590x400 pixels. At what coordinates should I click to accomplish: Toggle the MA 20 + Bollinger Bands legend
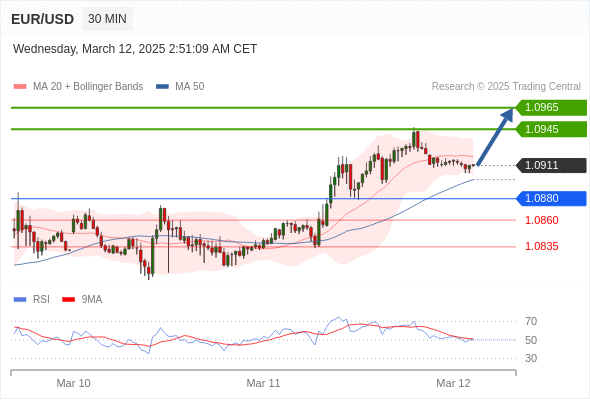[88, 87]
